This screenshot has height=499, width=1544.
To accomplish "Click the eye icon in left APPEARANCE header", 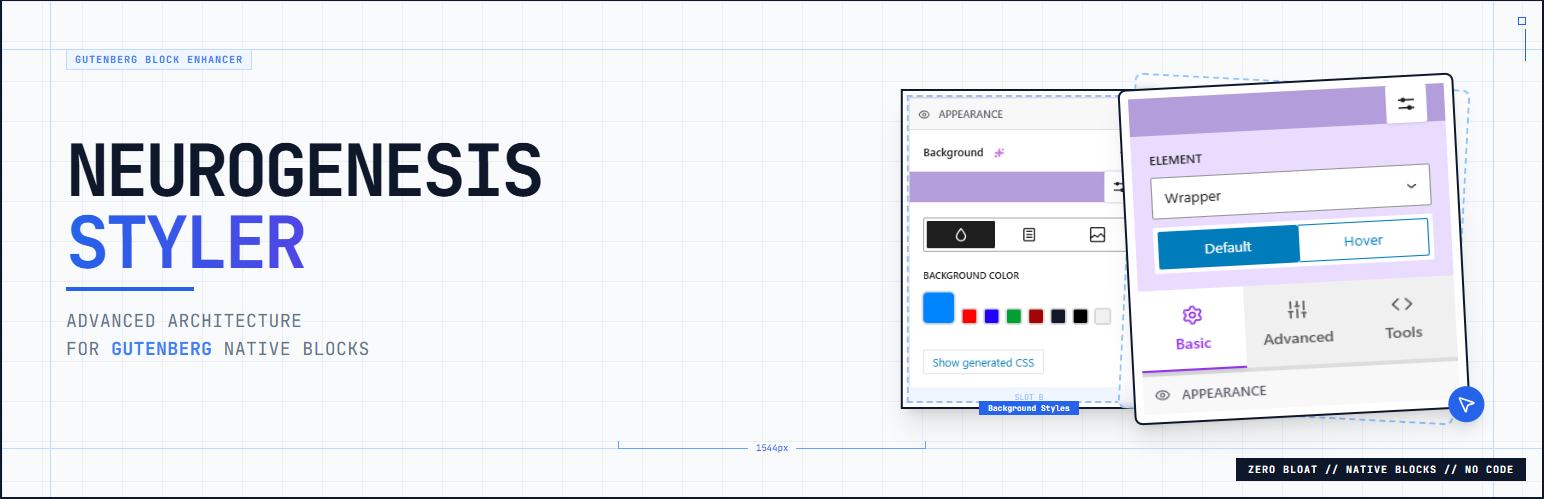I will [924, 114].
